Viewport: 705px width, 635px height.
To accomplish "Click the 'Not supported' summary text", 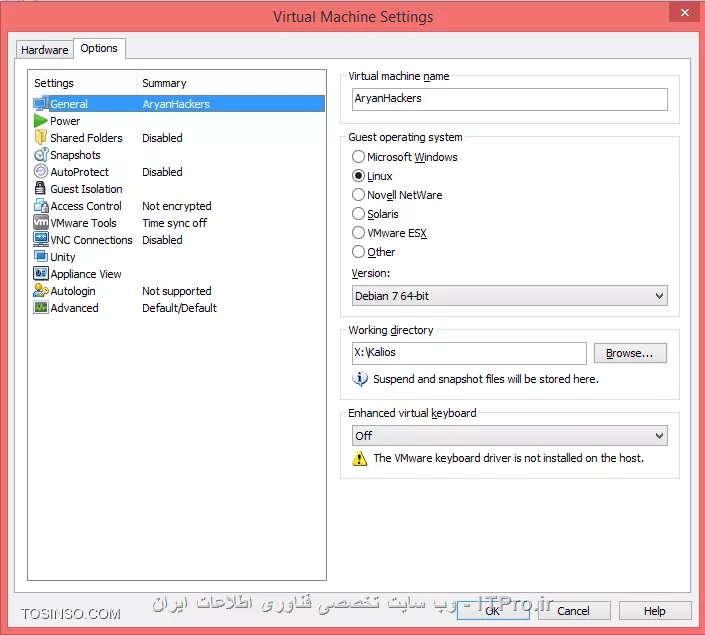I will pos(177,291).
